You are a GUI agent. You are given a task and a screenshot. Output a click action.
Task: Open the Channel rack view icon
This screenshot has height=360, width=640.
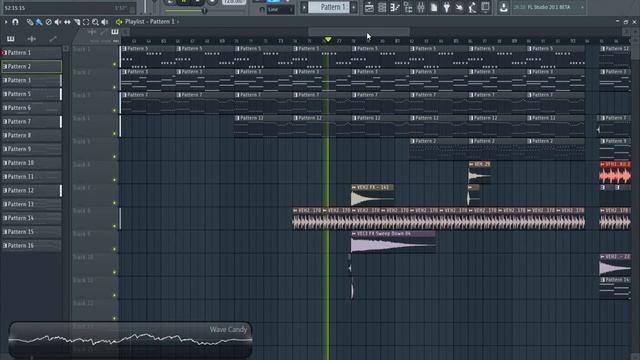point(382,7)
